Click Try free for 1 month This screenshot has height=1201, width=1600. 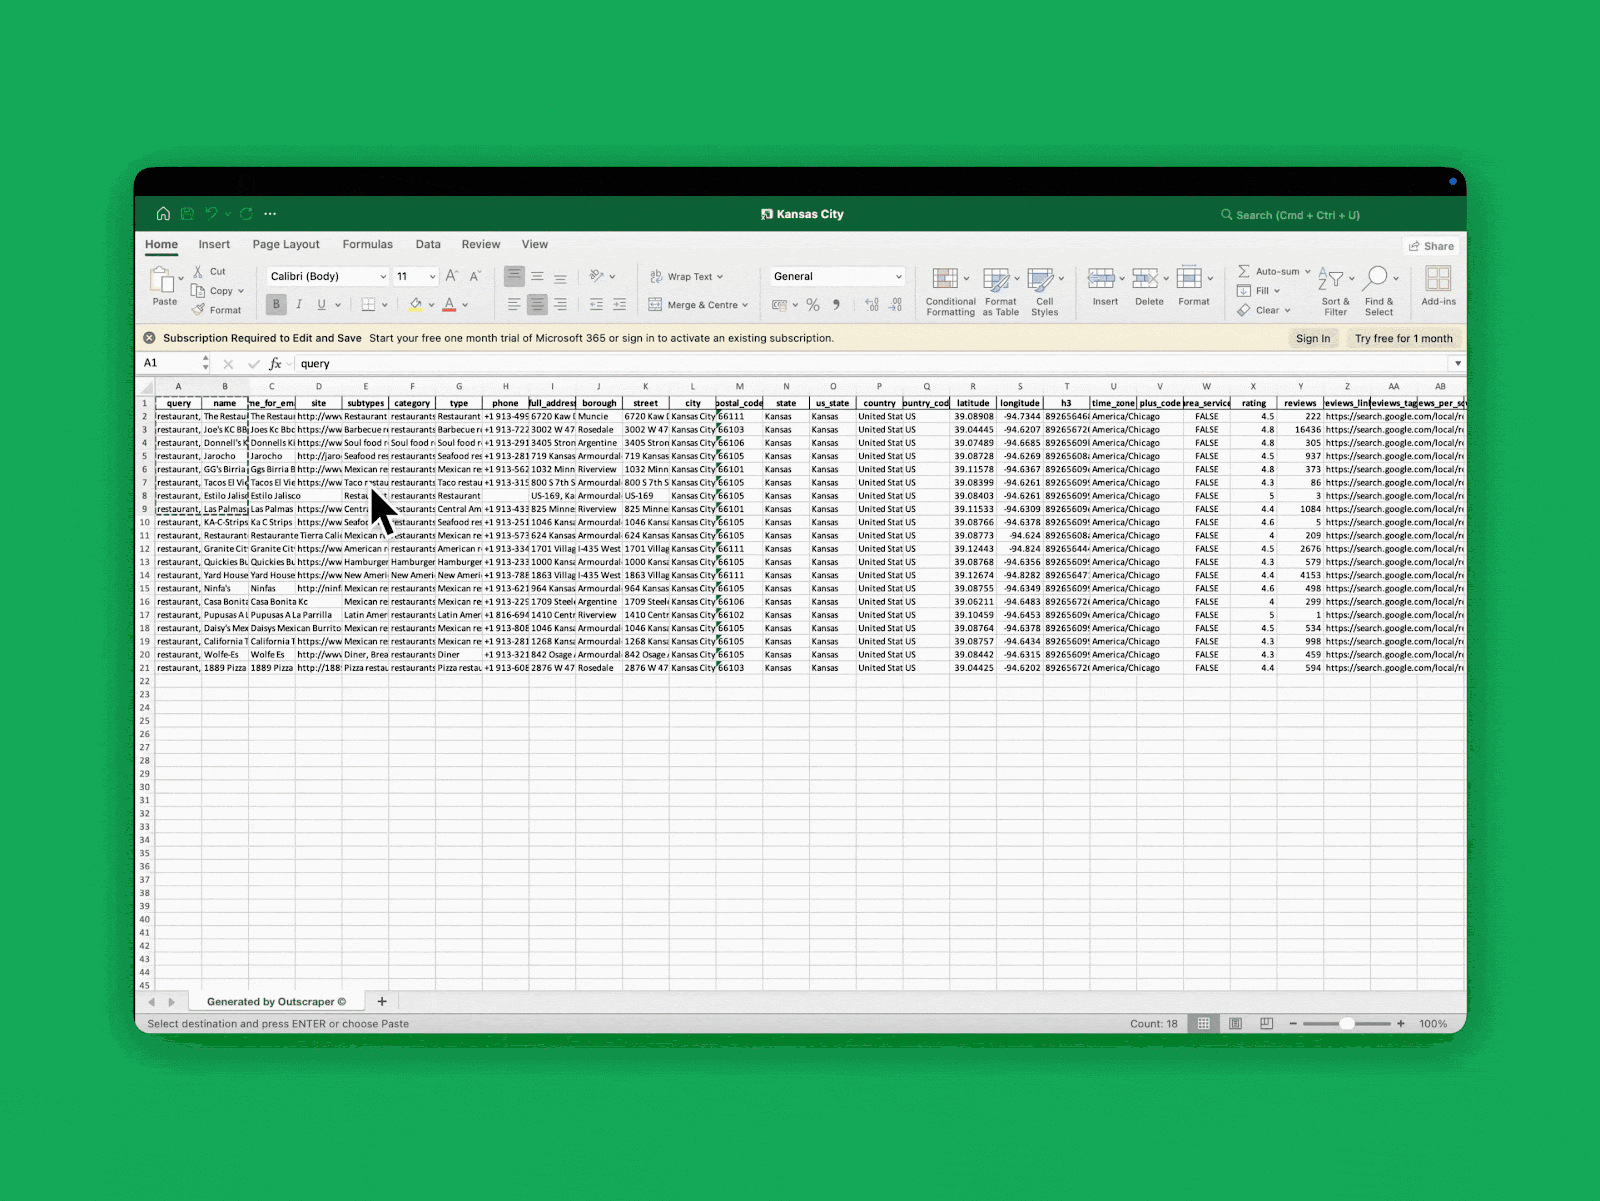pyautogui.click(x=1403, y=338)
